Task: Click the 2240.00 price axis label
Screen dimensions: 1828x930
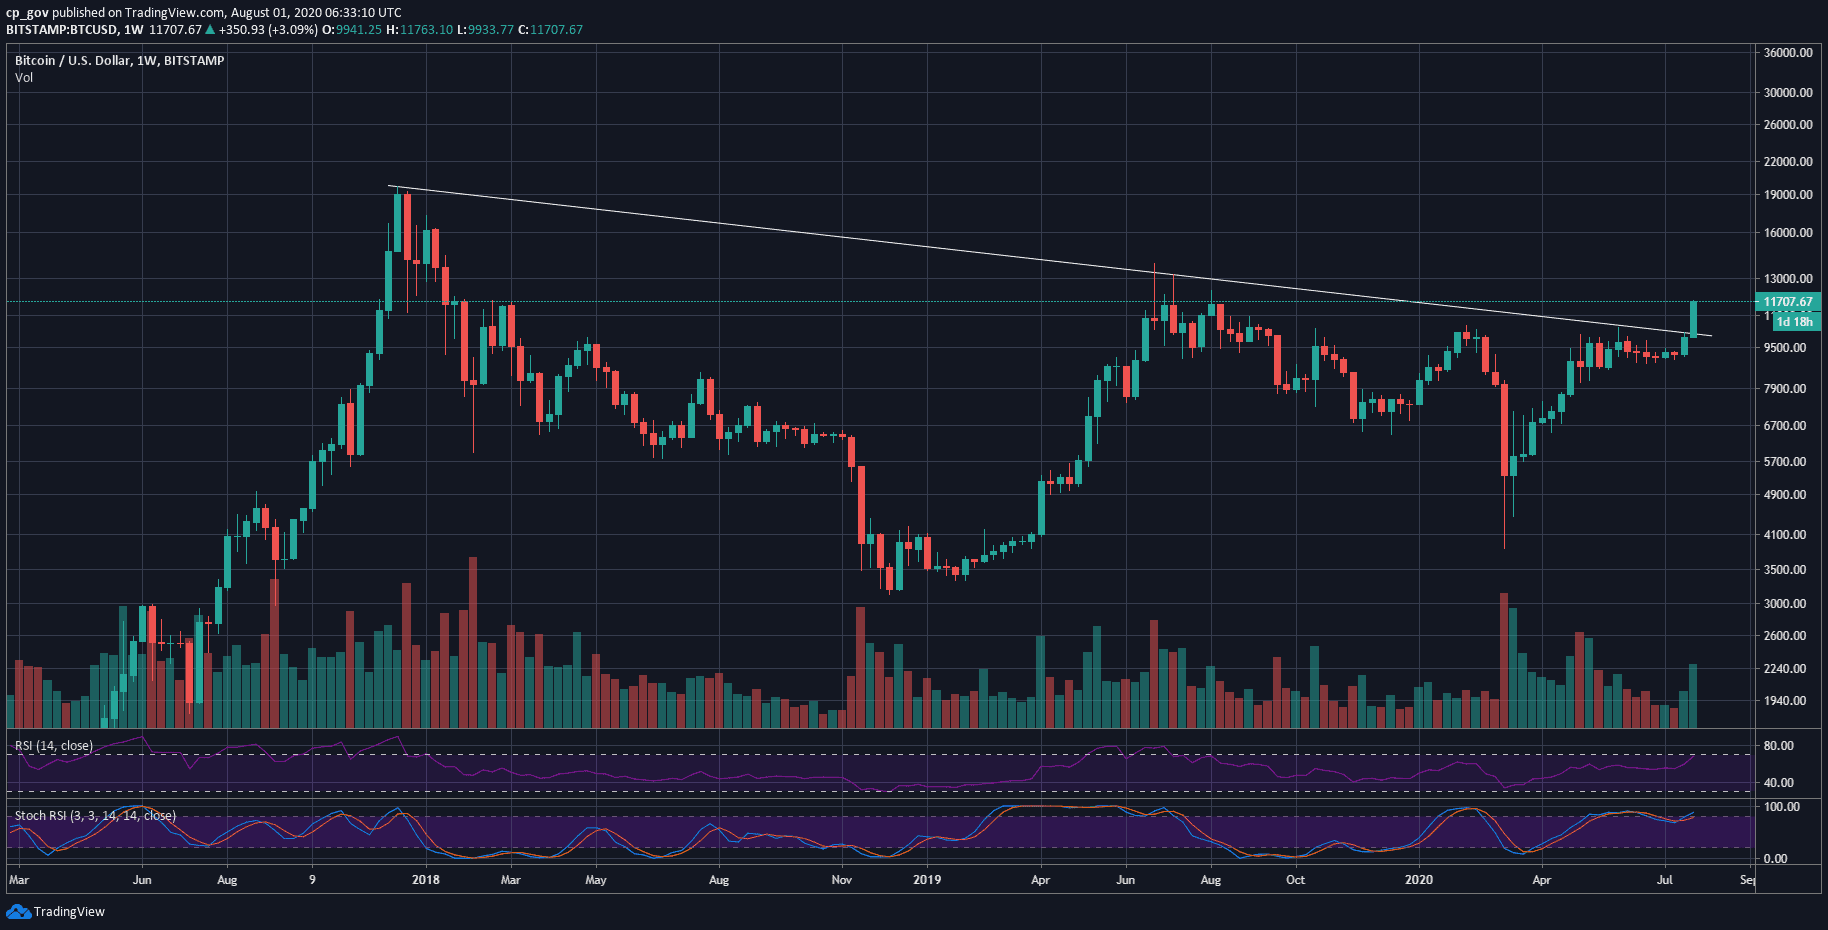Action: [1785, 668]
